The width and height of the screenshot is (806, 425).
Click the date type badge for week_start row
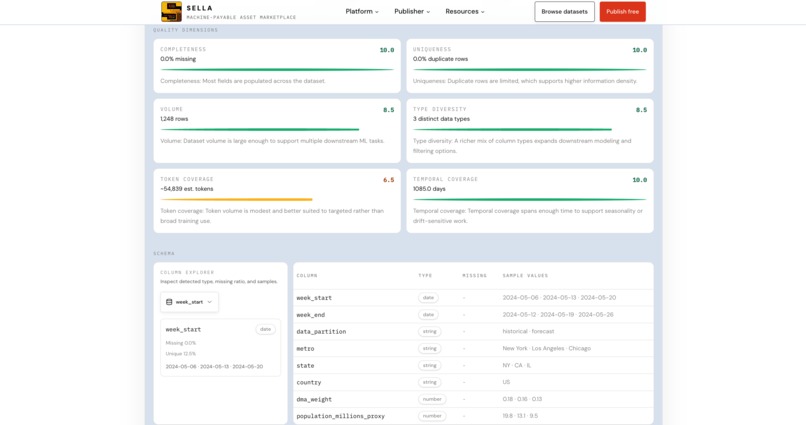[x=428, y=298]
